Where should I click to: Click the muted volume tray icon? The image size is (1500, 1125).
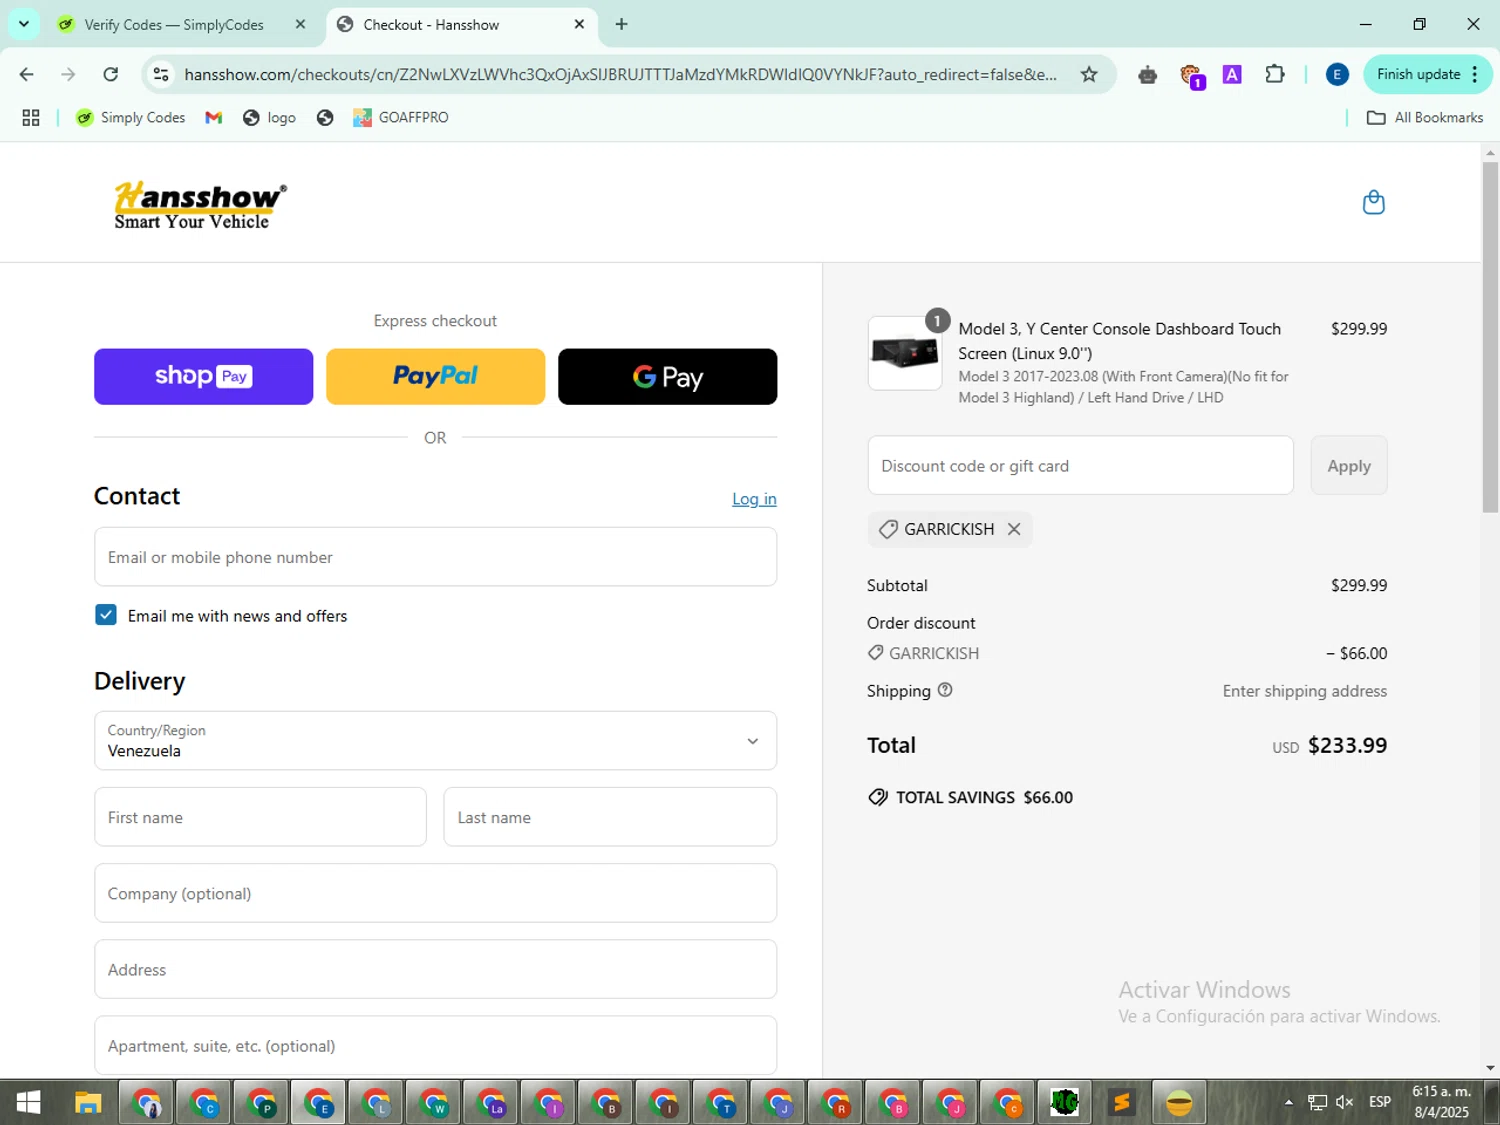(x=1344, y=1102)
